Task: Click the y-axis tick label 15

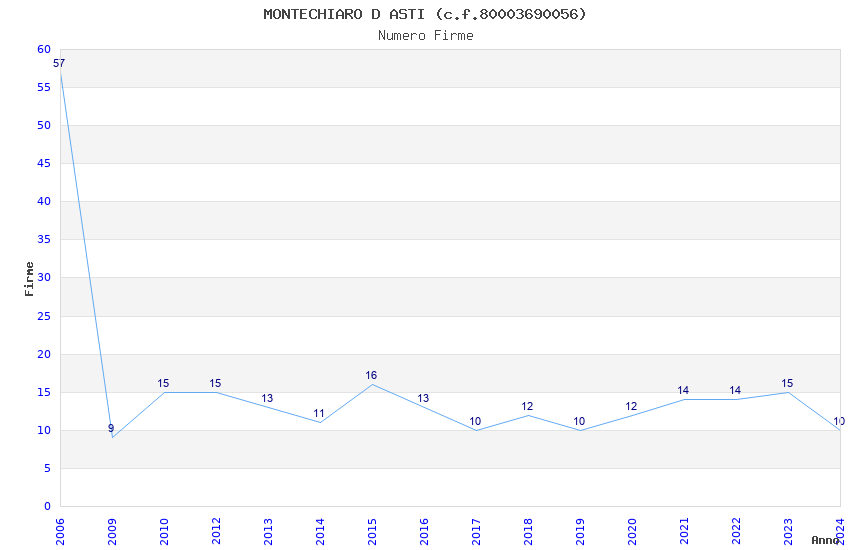Action: [x=44, y=392]
